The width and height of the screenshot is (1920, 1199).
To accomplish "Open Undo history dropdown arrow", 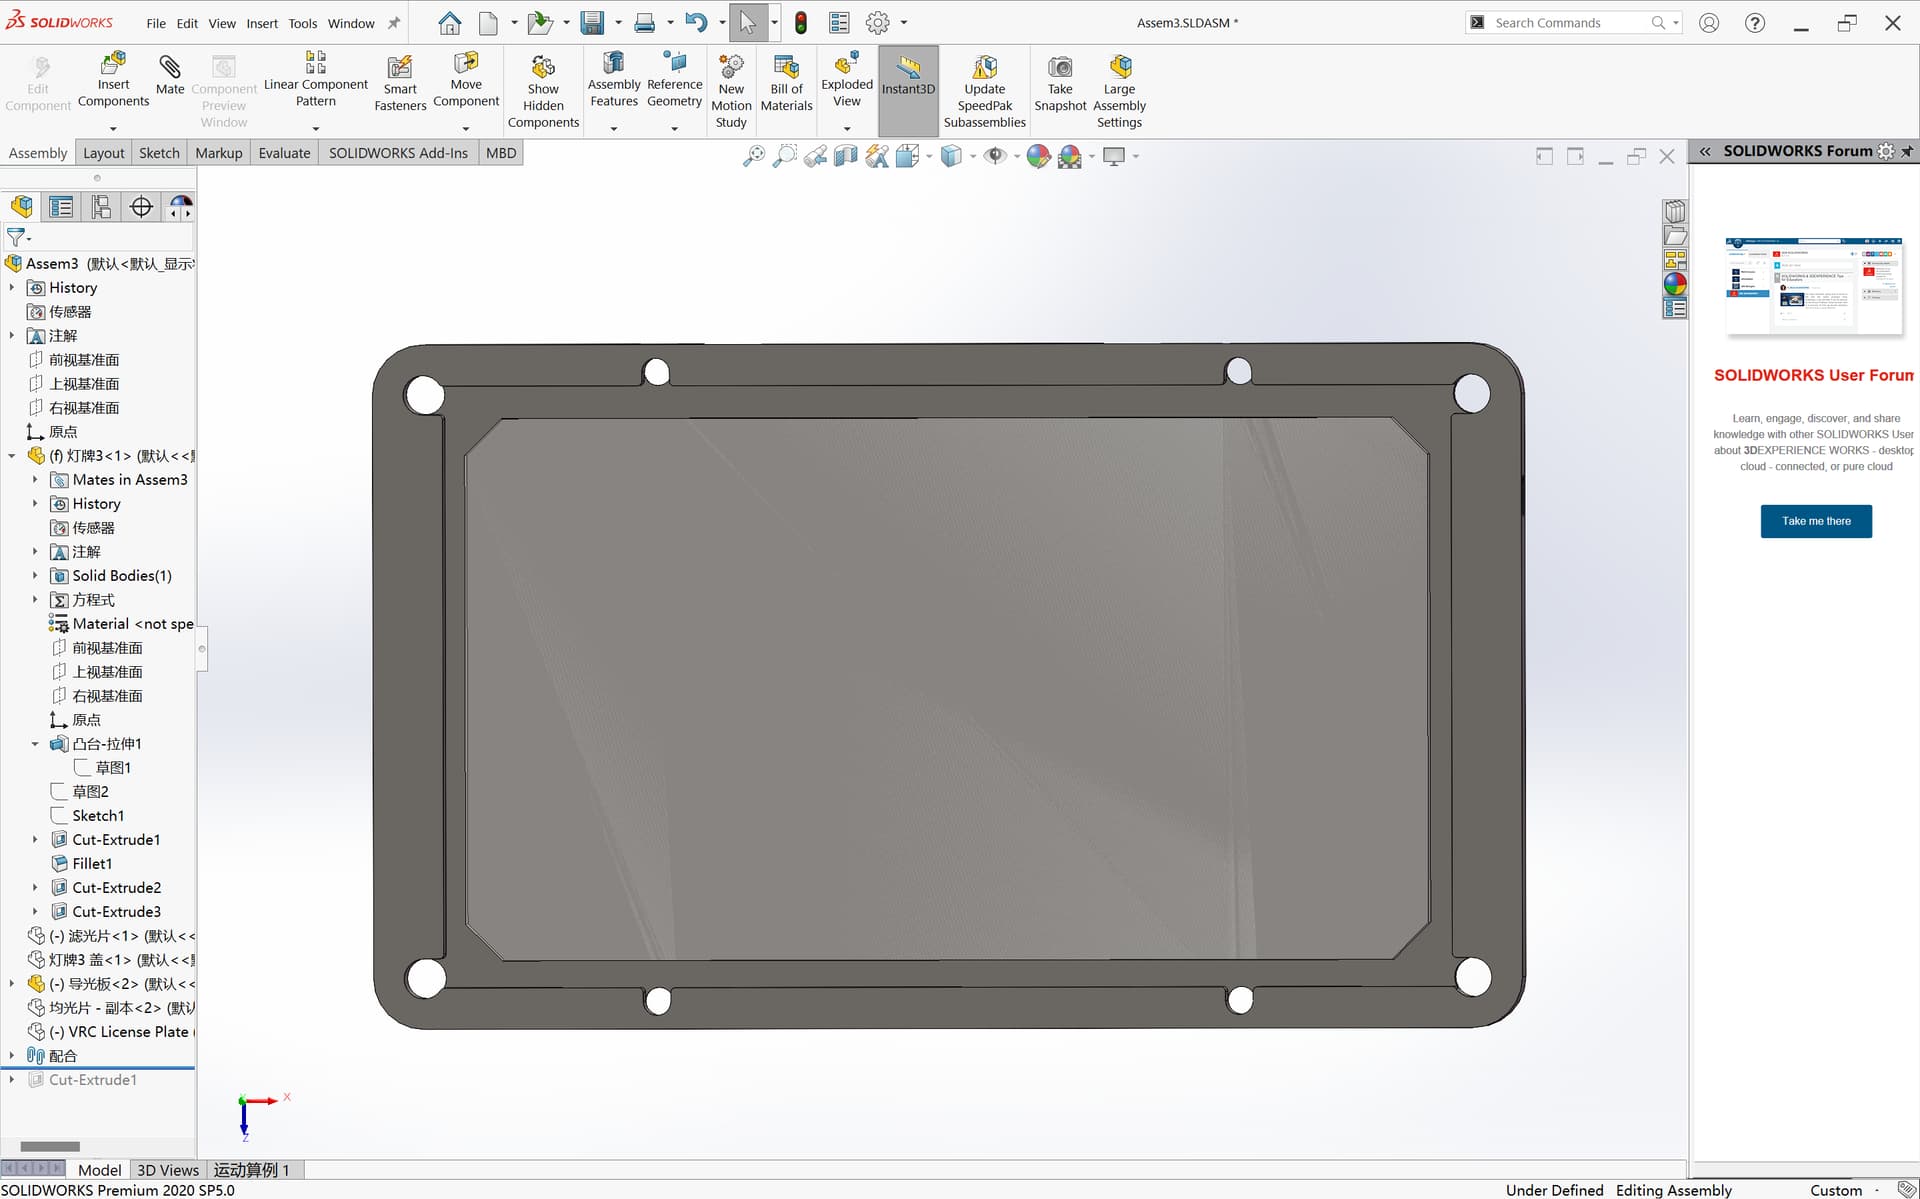I will (x=722, y=23).
